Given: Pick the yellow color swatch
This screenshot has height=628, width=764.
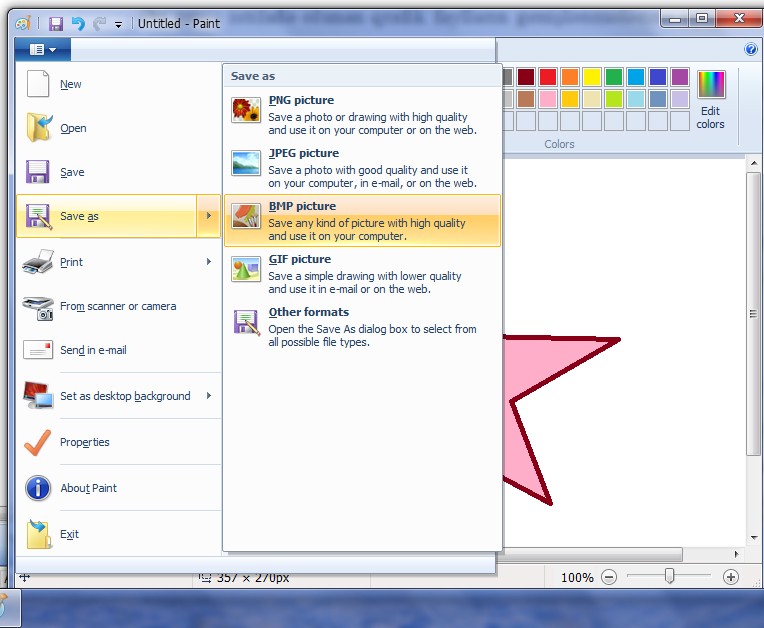Looking at the screenshot, I should 592,76.
